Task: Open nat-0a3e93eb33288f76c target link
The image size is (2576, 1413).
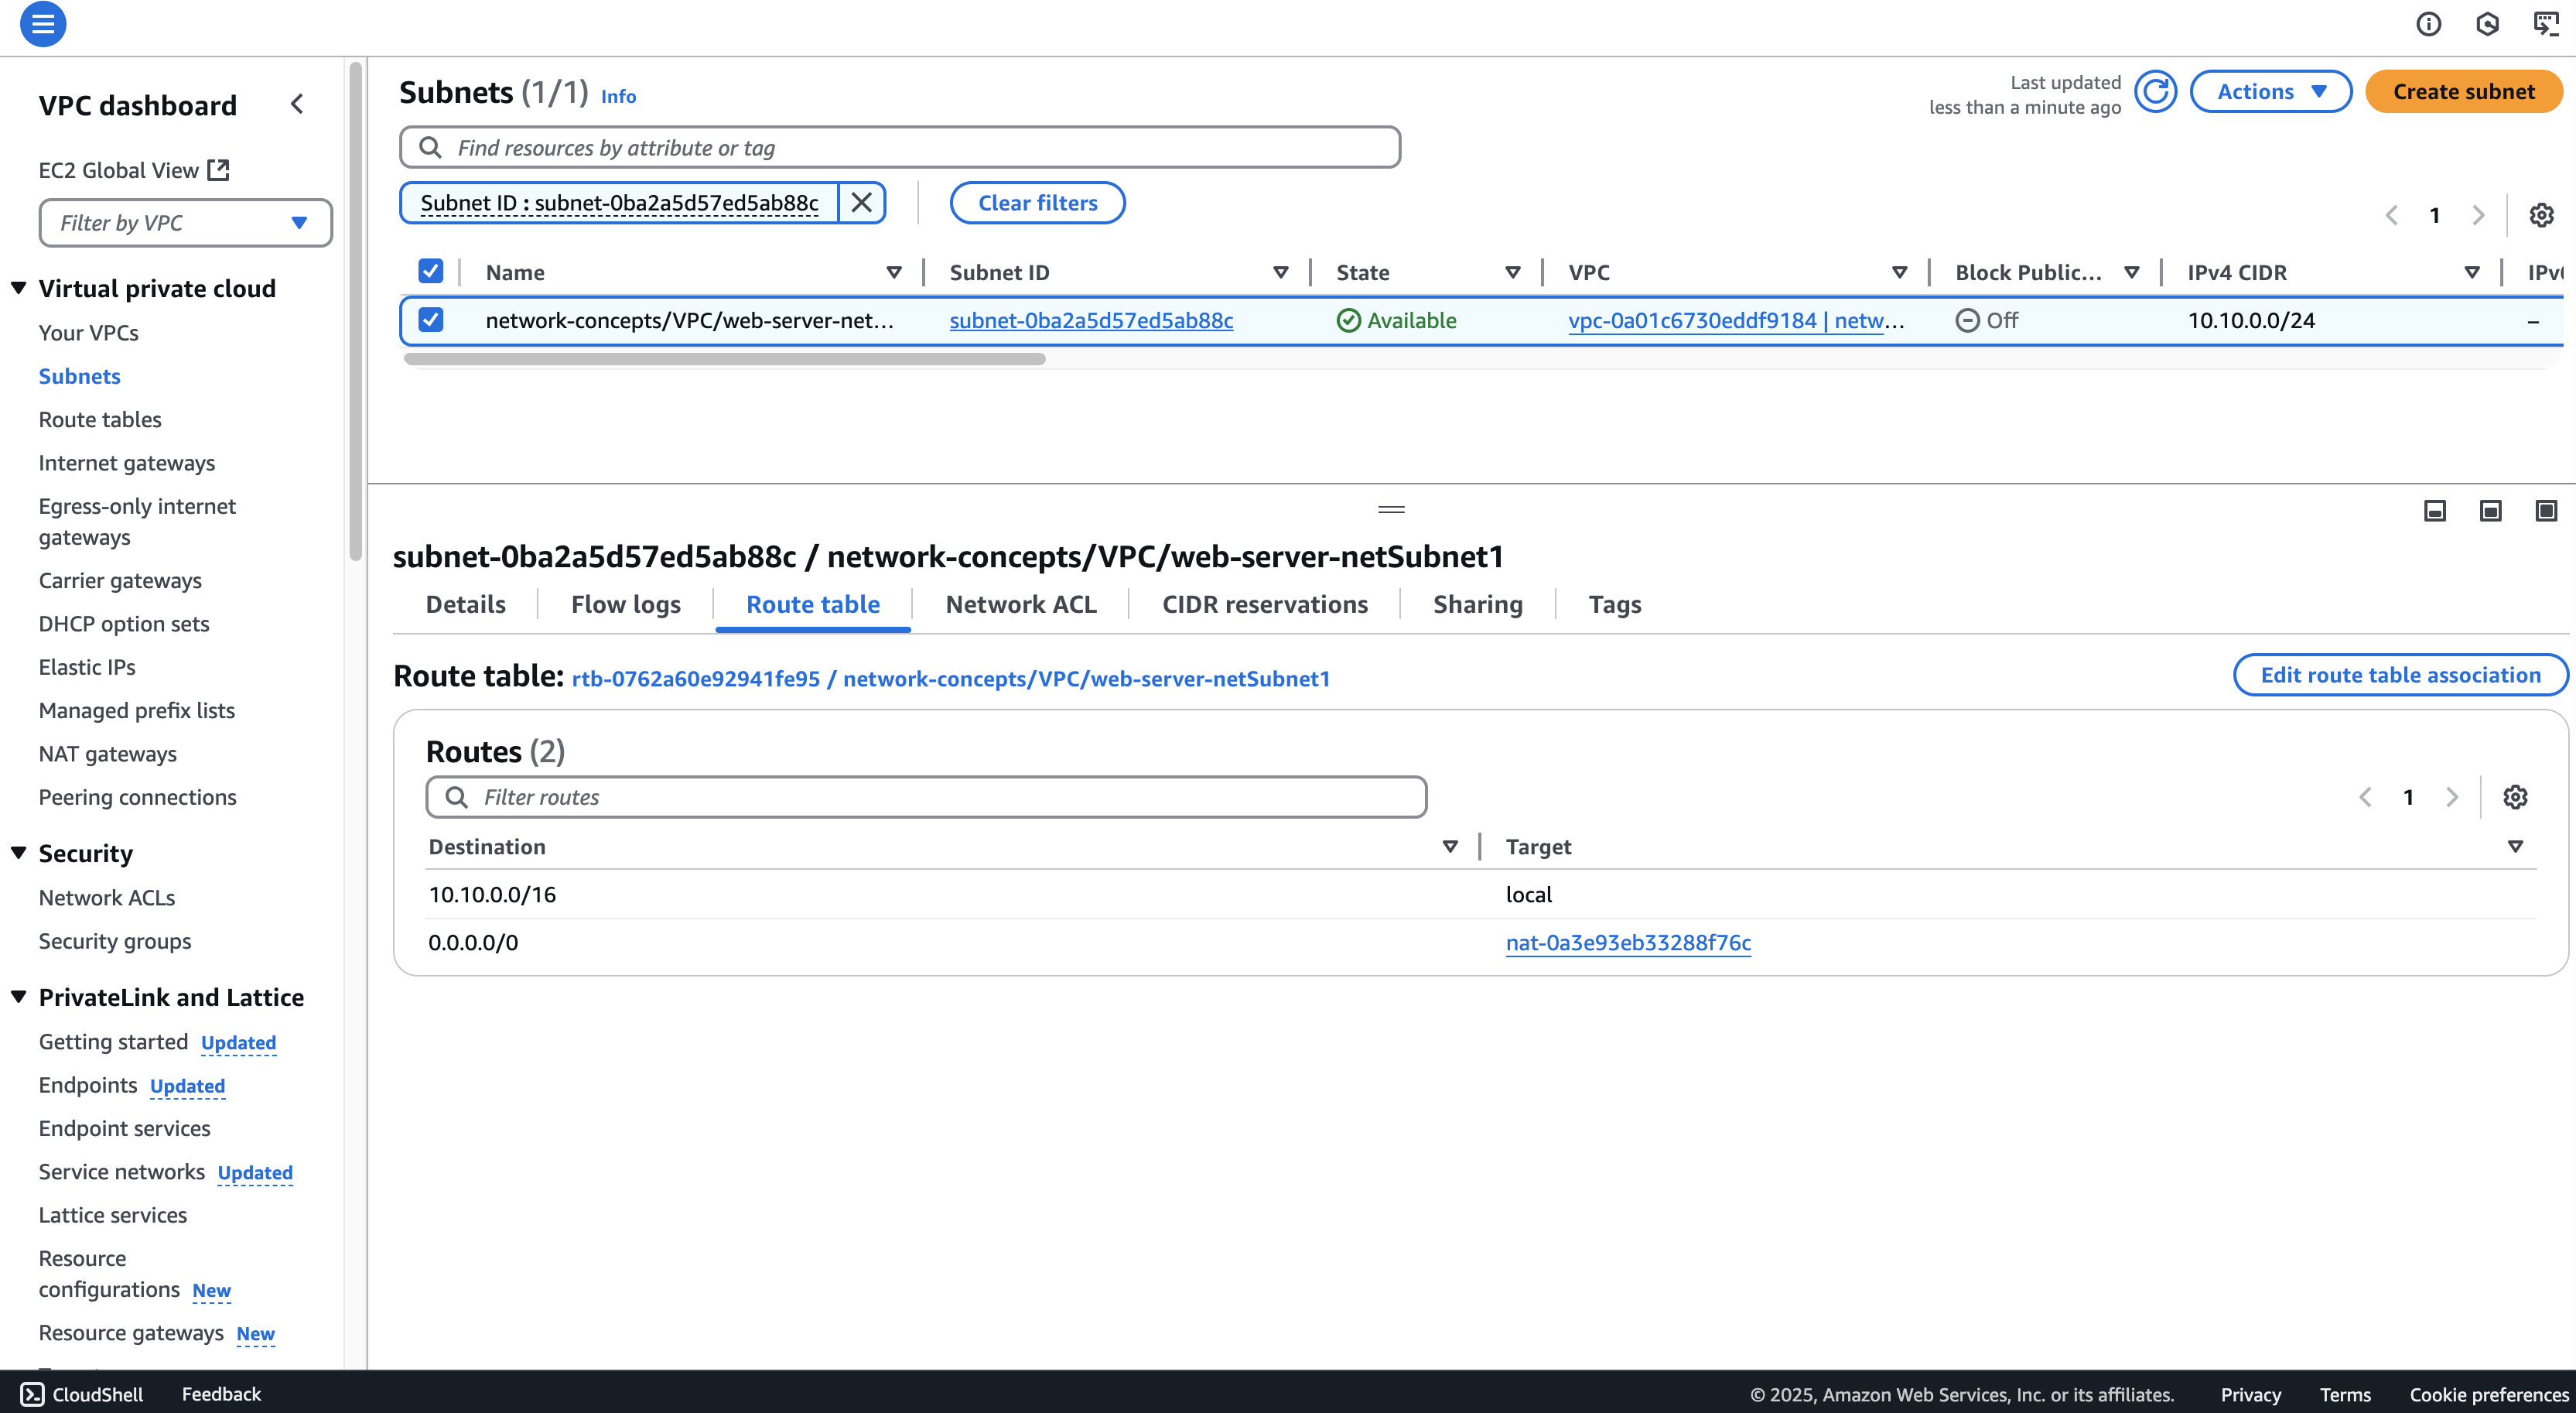Action: 1628,942
